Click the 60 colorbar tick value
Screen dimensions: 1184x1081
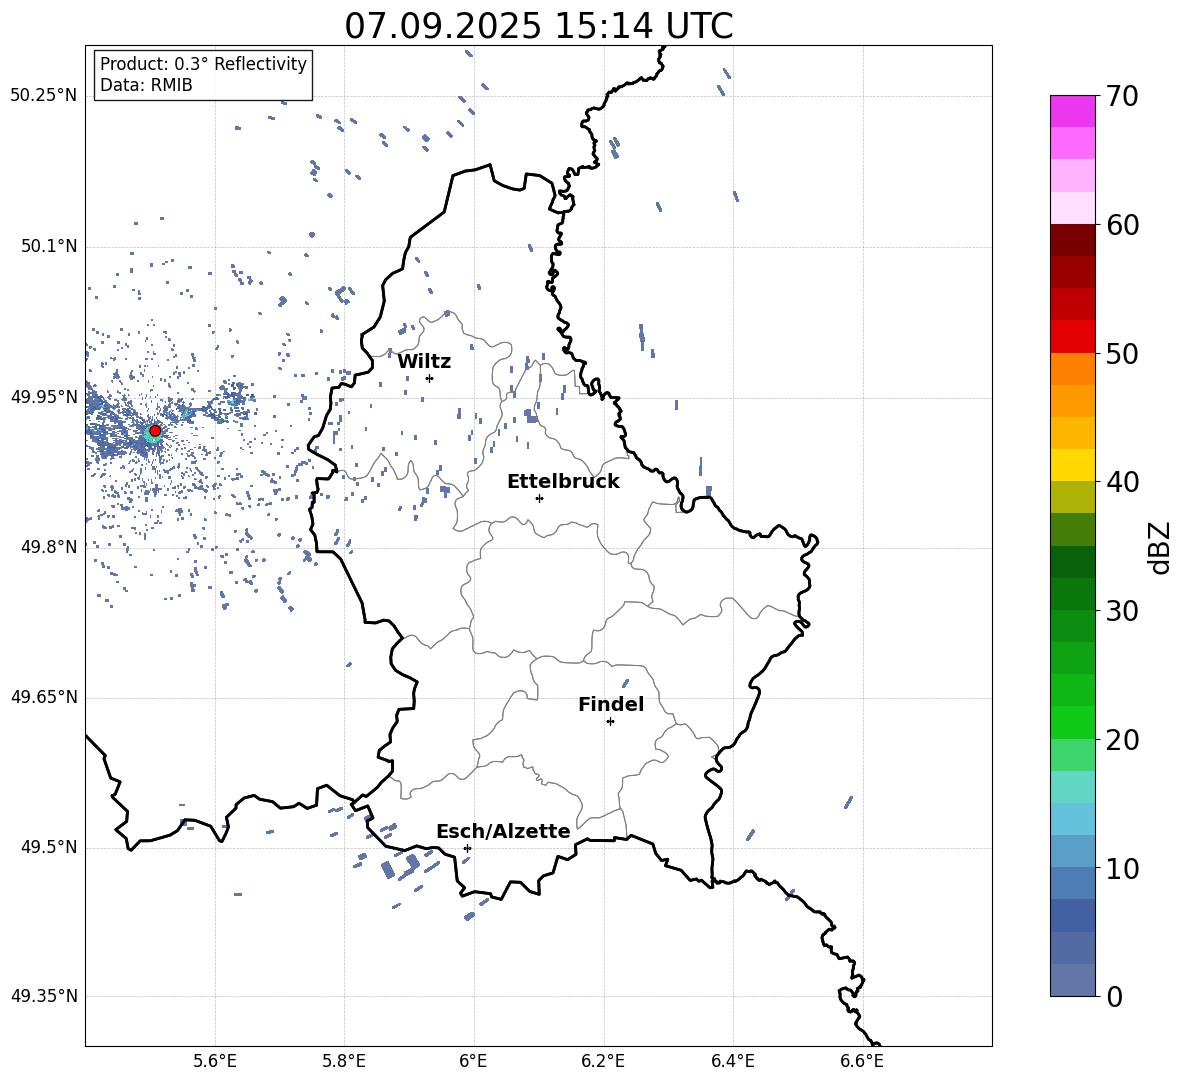click(x=1122, y=225)
